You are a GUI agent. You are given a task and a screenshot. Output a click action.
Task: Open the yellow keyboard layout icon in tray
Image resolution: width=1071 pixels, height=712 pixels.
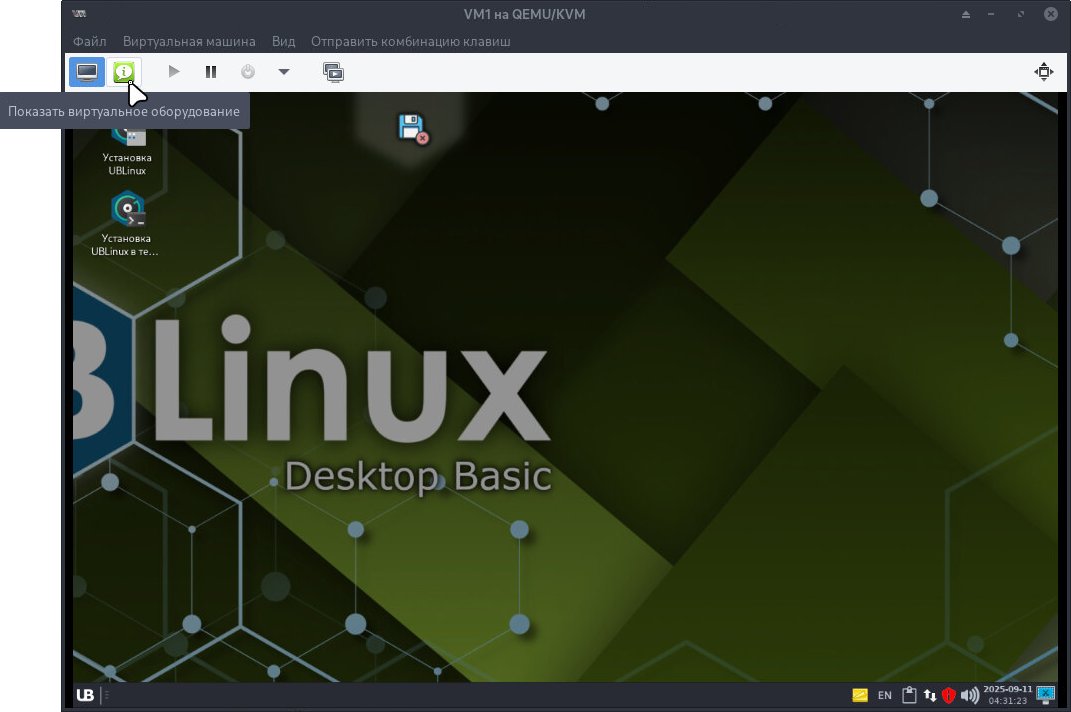859,694
